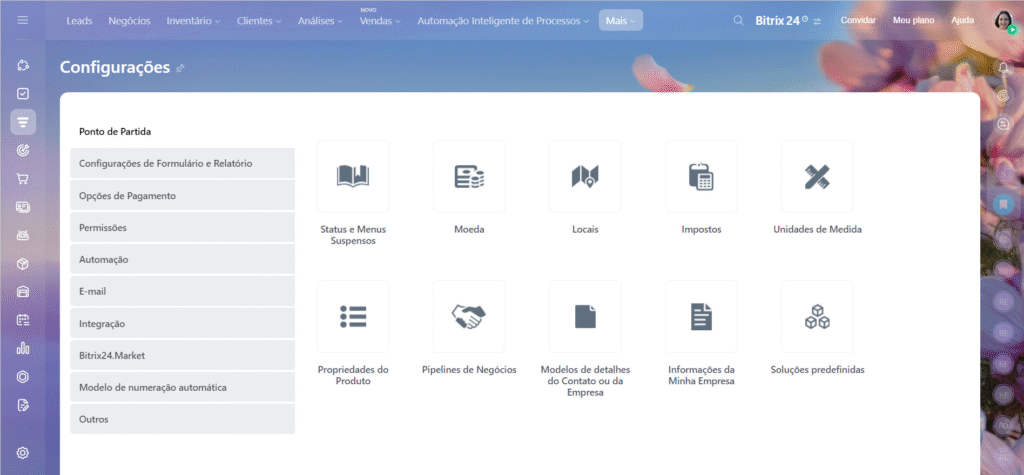The height and width of the screenshot is (475, 1024).
Task: Open Status e Menus Suspensos book icon
Action: coord(353,177)
